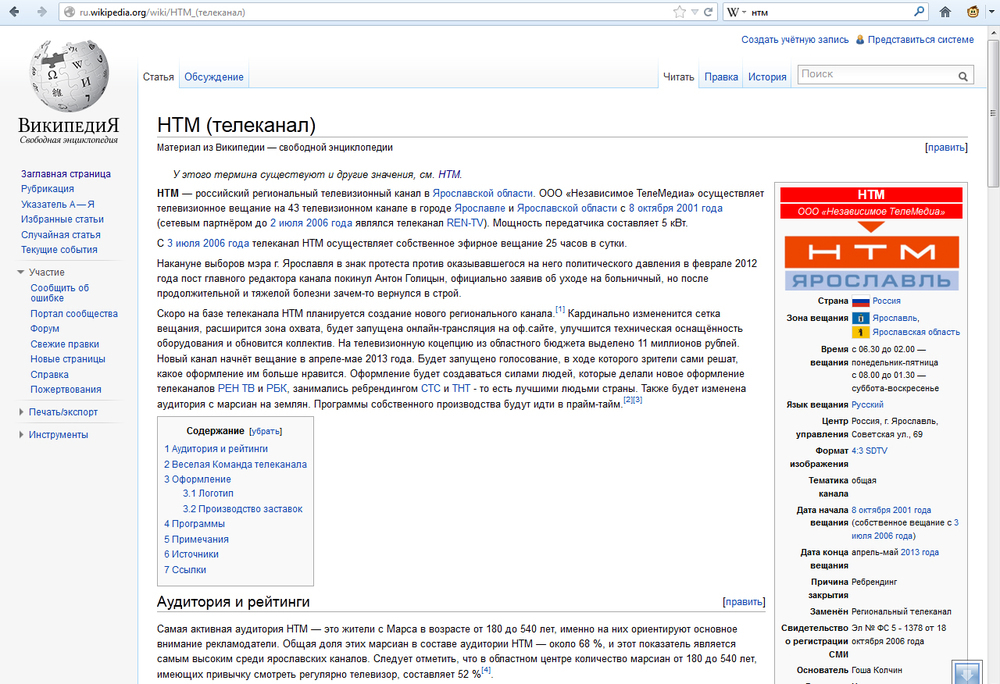Jump to contents entry 4 Программы
Image resolution: width=1000 pixels, height=684 pixels.
coord(195,524)
